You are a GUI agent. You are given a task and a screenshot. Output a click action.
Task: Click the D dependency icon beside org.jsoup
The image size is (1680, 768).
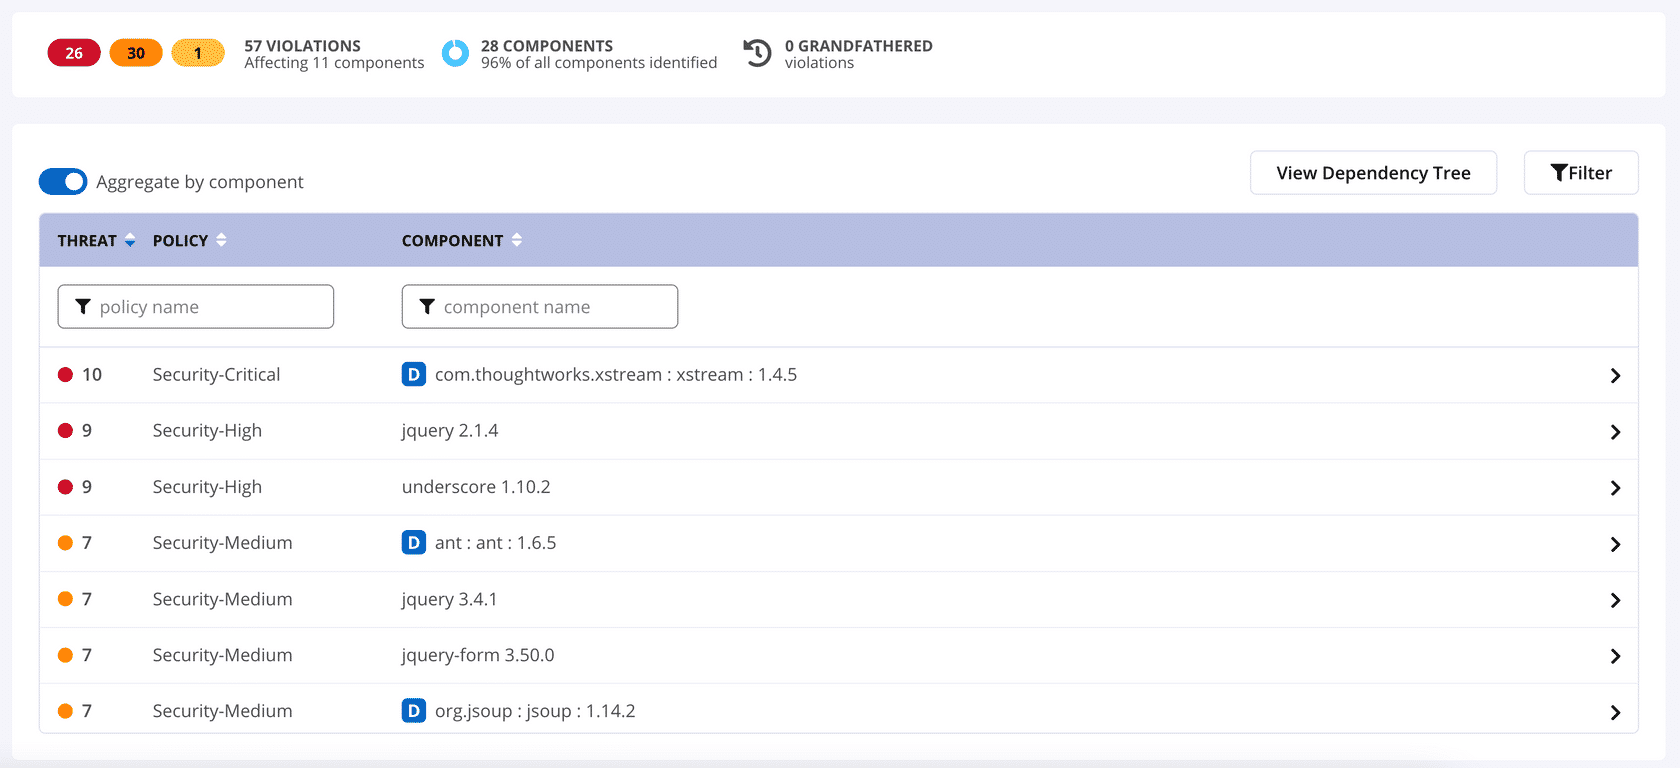tap(413, 711)
